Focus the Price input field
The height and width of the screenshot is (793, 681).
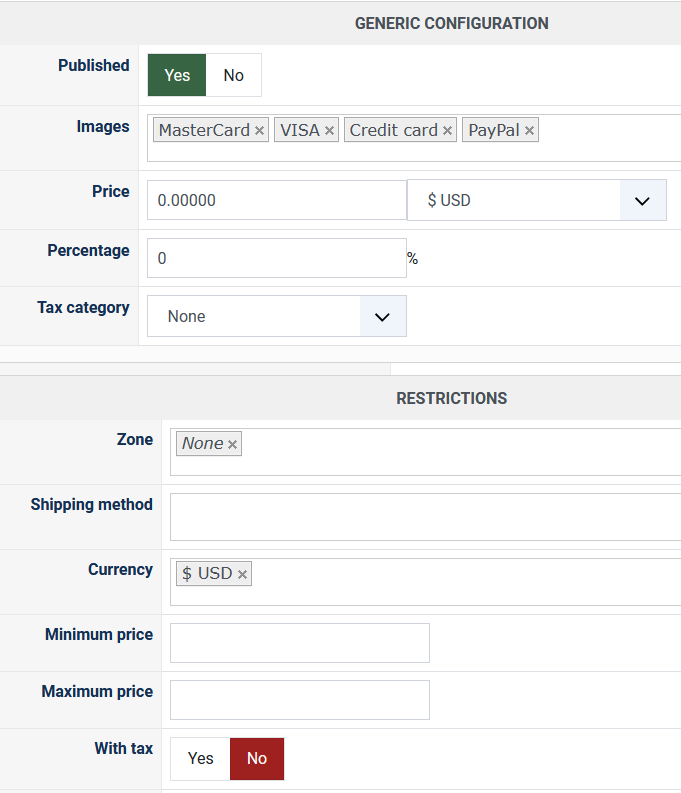[x=276, y=200]
